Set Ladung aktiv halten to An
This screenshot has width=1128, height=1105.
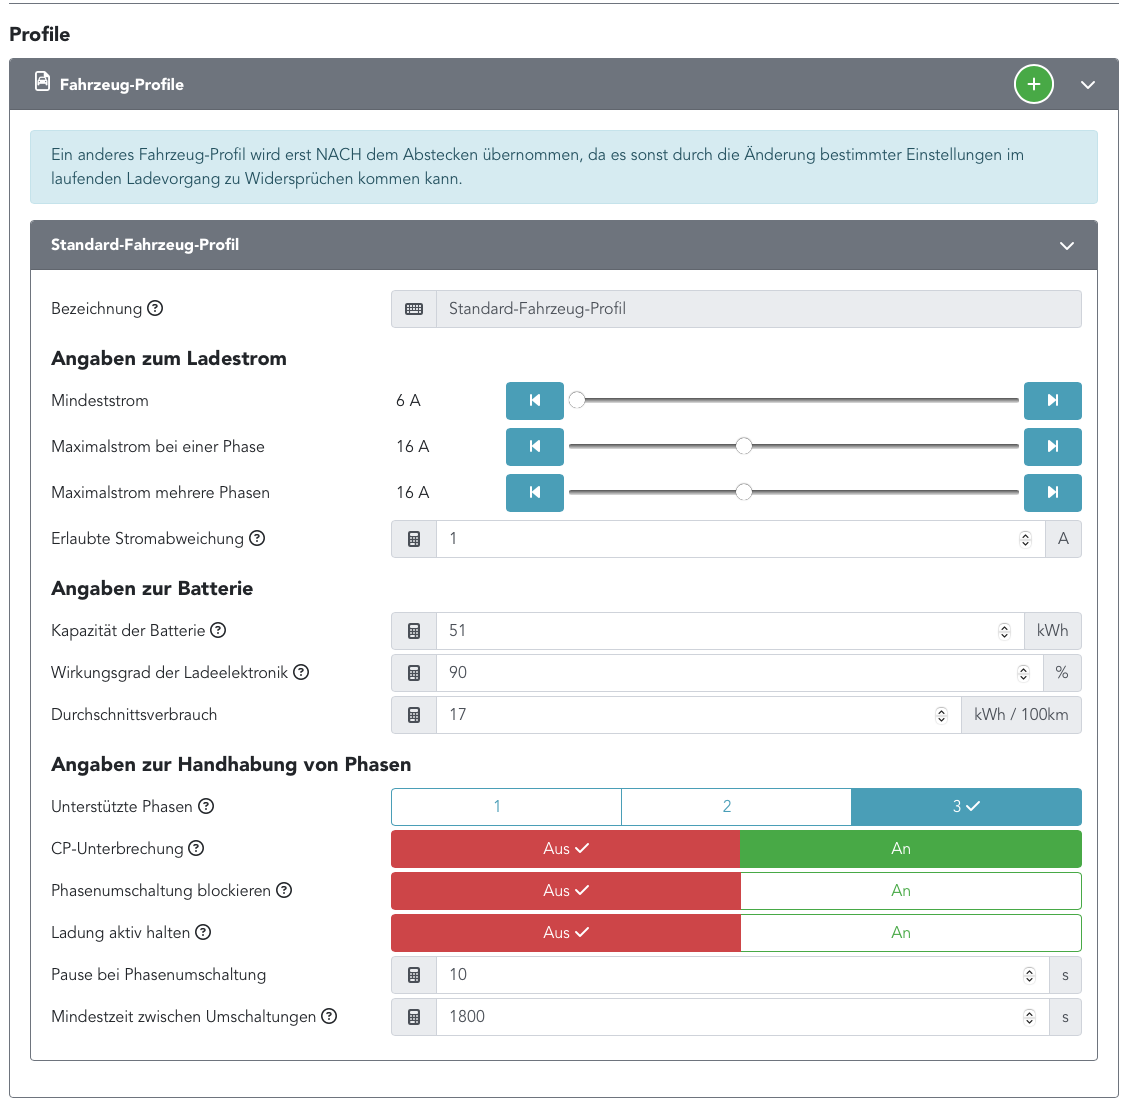click(x=911, y=933)
